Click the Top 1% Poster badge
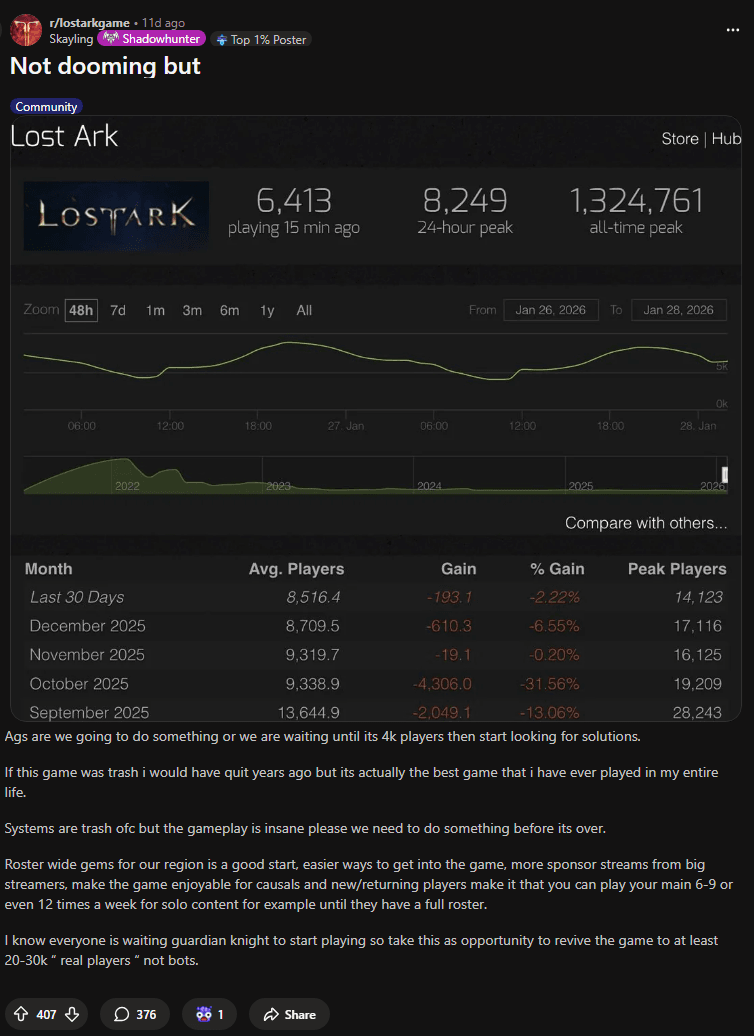The width and height of the screenshot is (754, 1036). [x=262, y=39]
